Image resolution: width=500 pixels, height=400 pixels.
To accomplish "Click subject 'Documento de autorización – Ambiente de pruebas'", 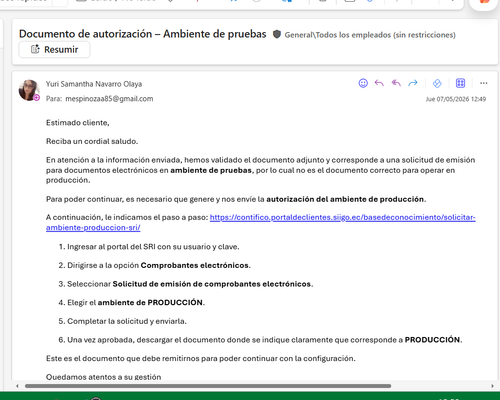I will coord(143,34).
